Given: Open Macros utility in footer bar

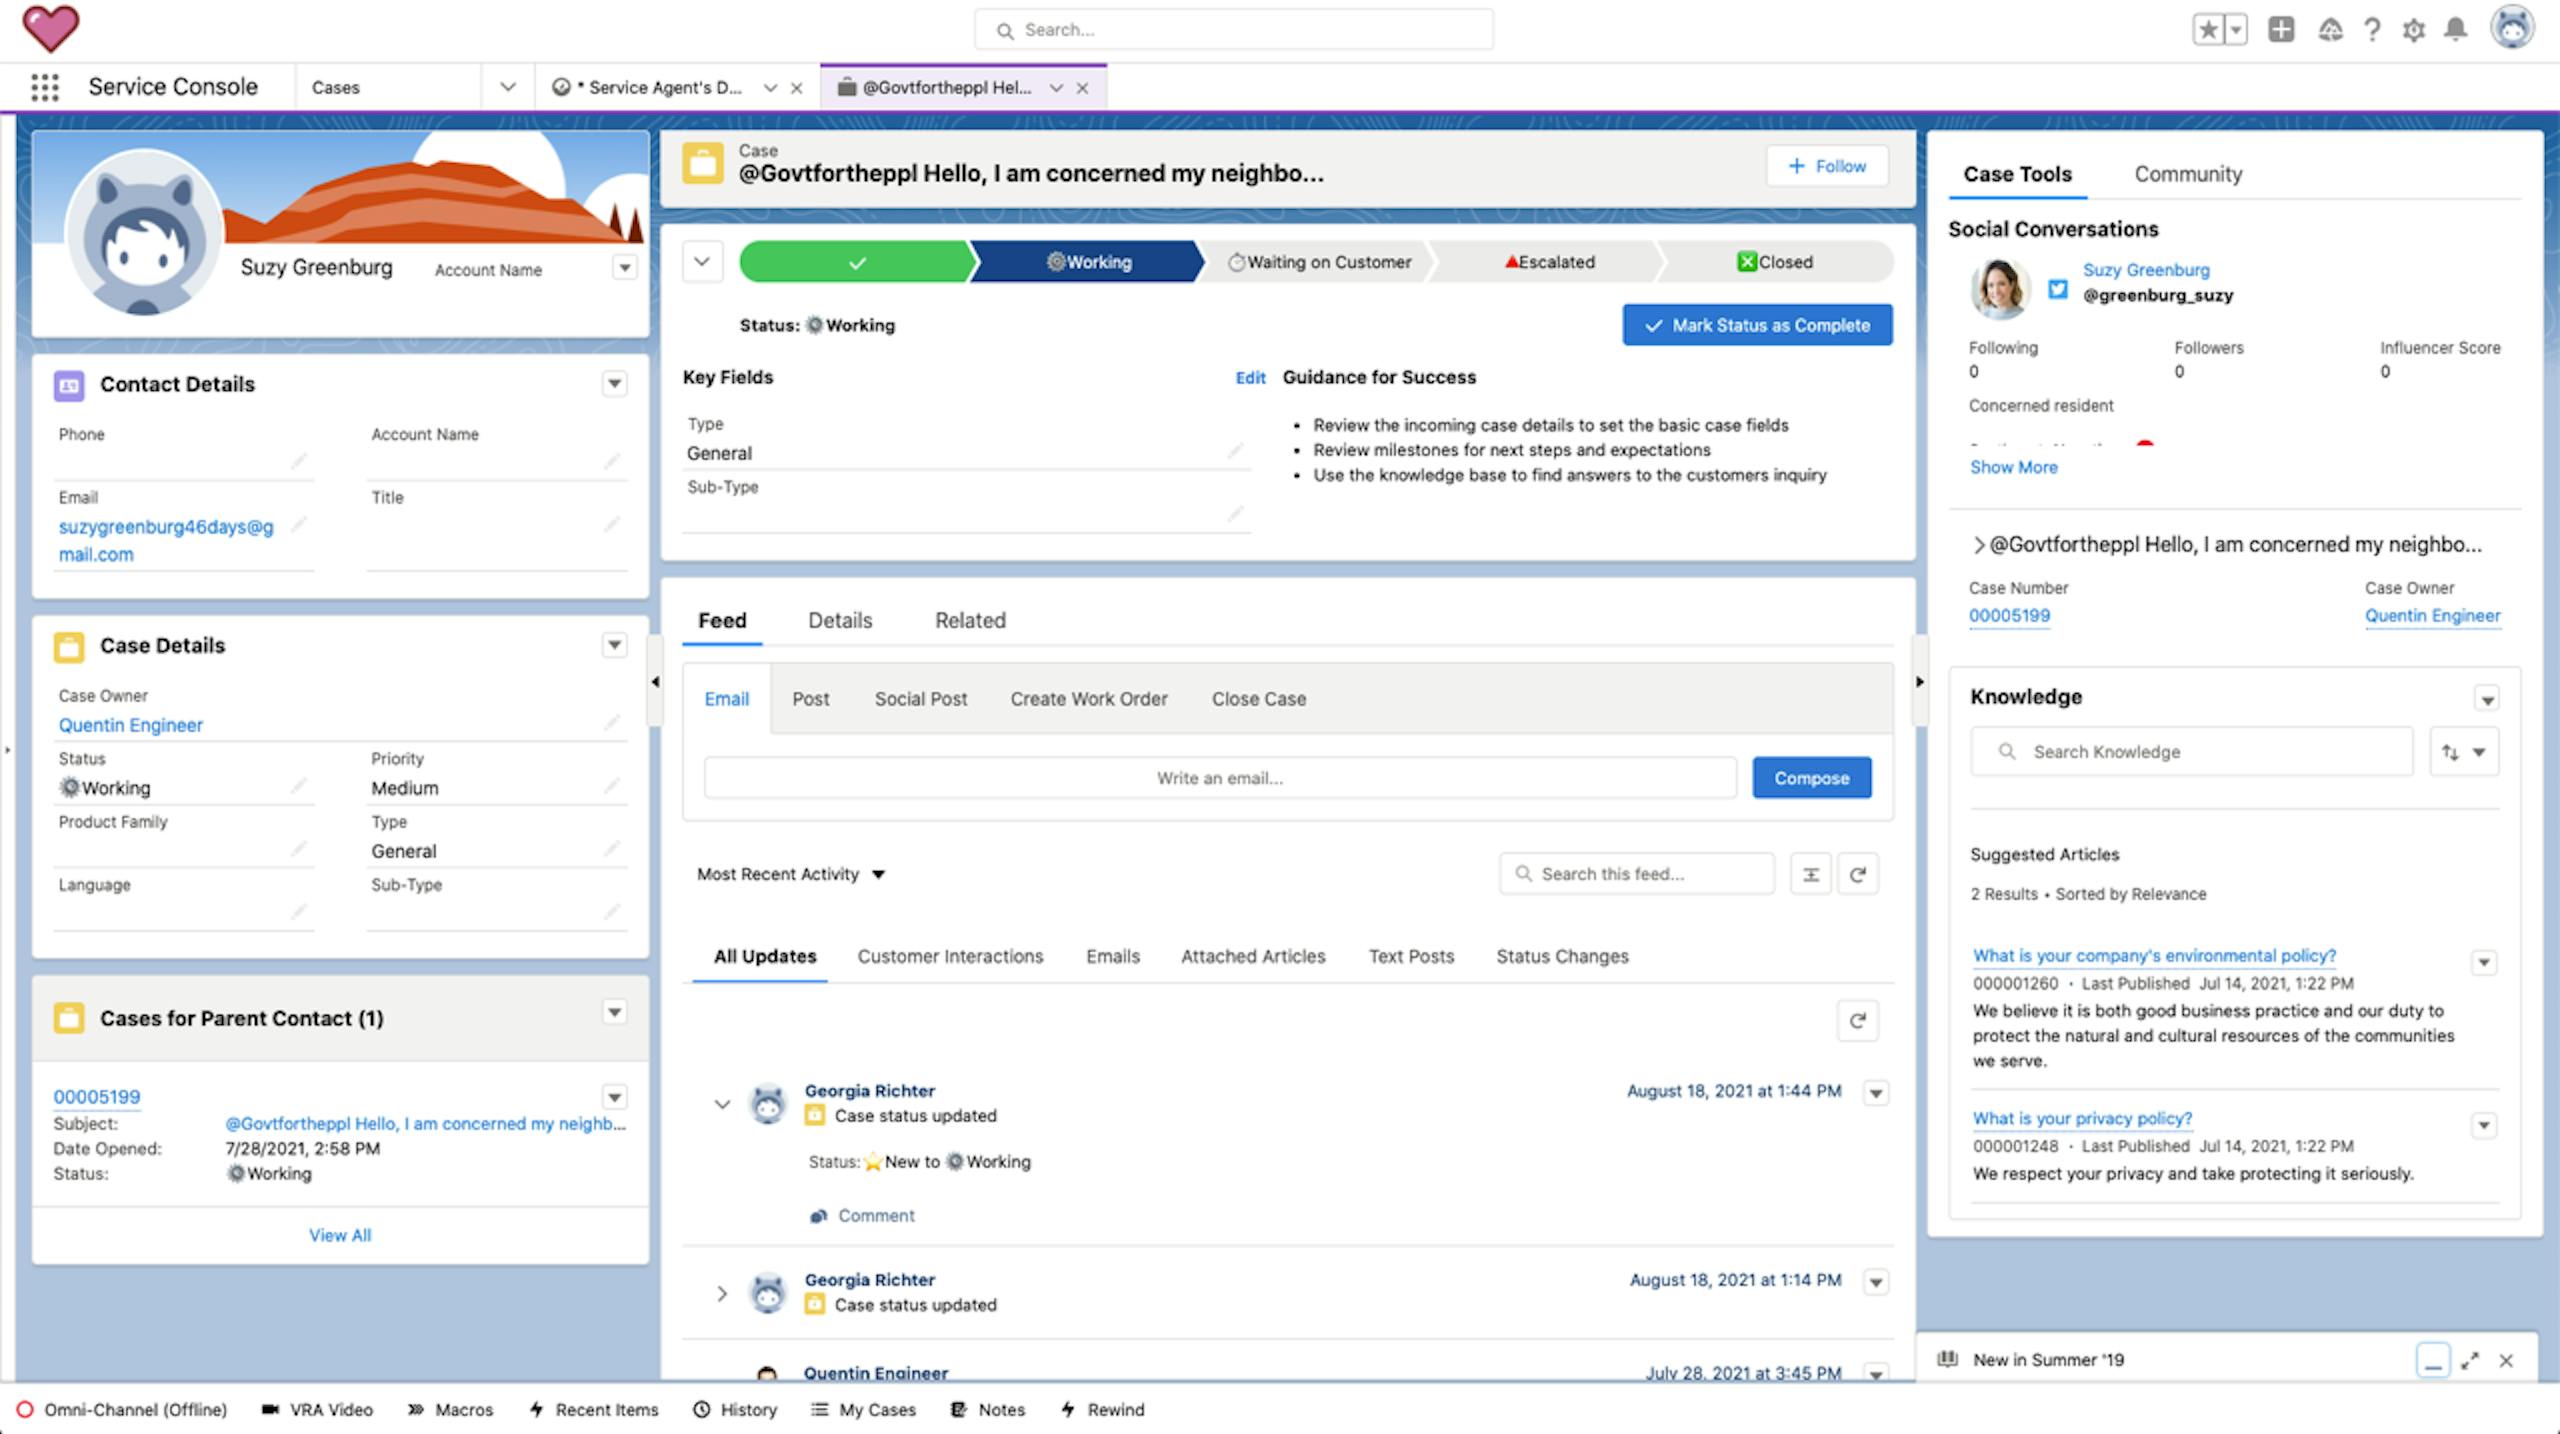Looking at the screenshot, I should 450,1409.
